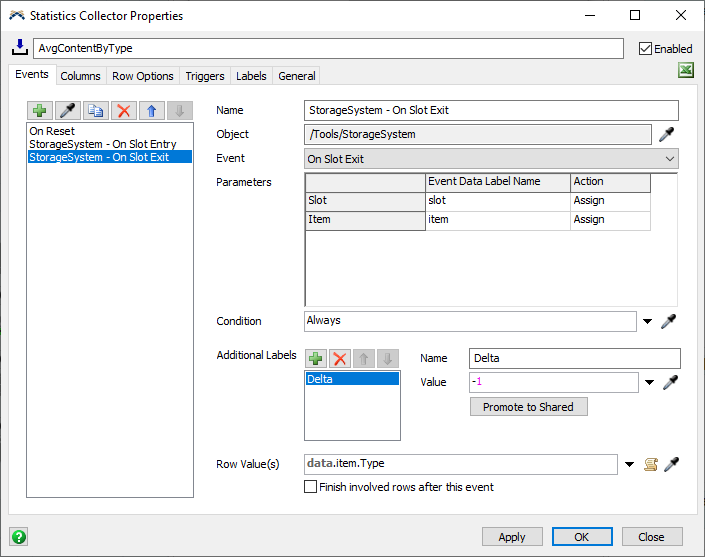Screen dimensions: 705x557
Task: Delete selected event with red X icon
Action: click(123, 111)
